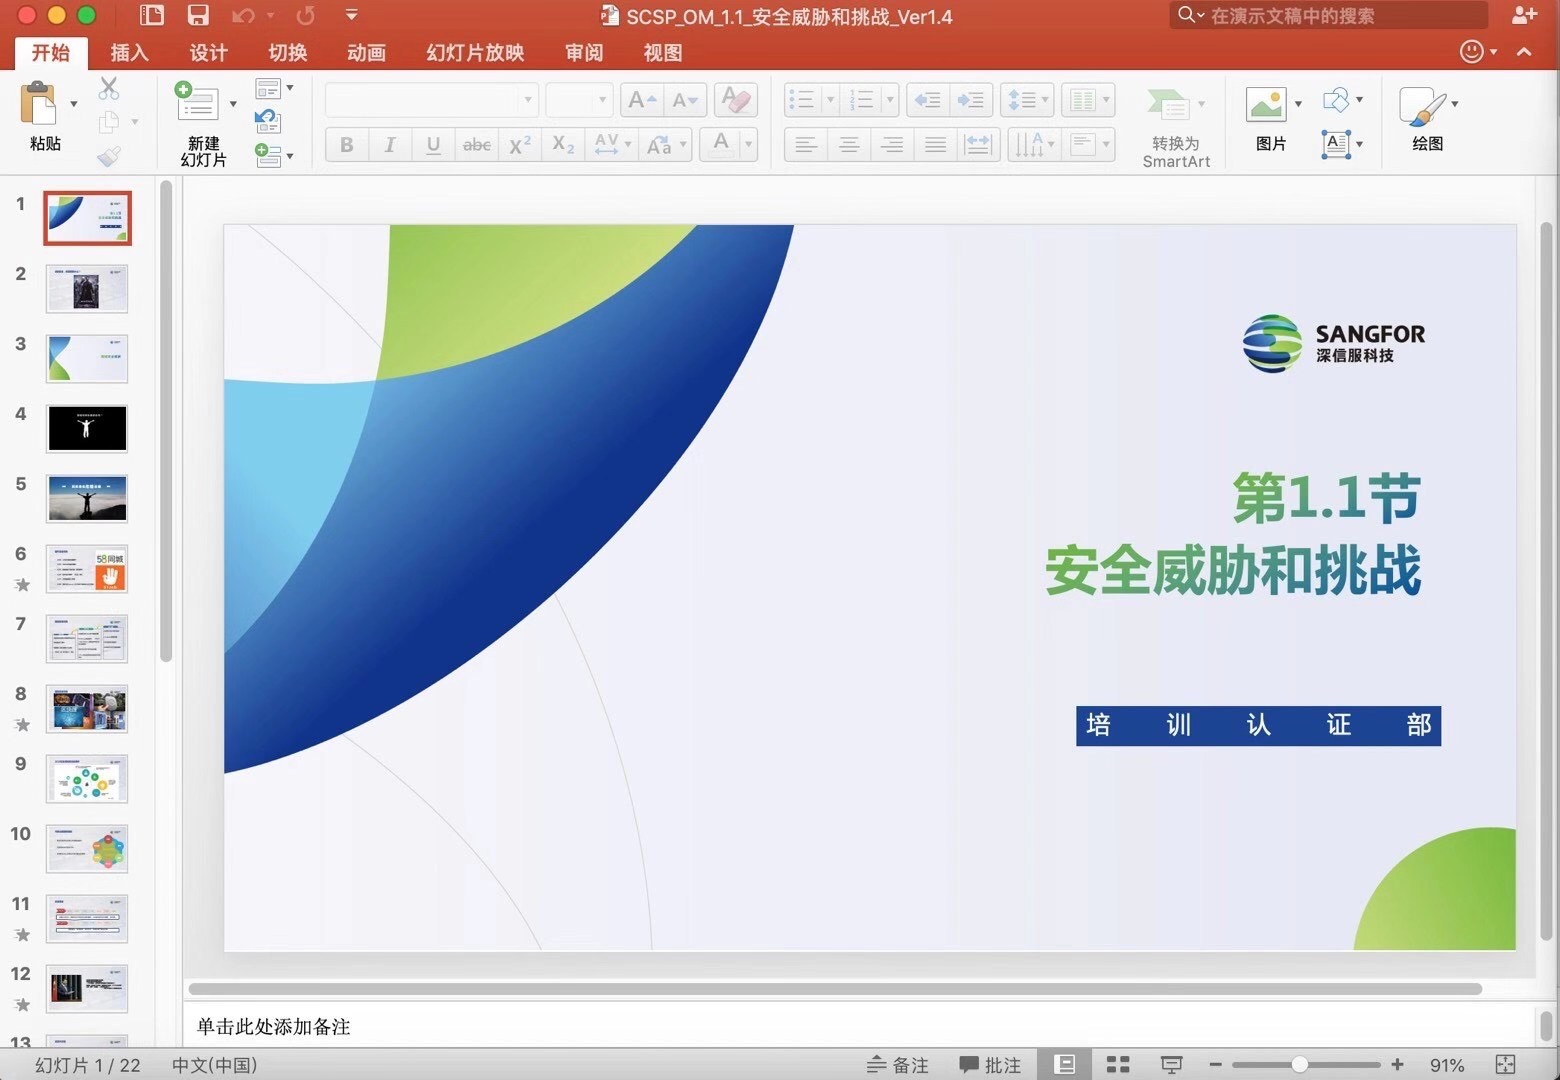Viewport: 1560px width, 1080px height.
Task: Click Convert to SmartArt icon
Action: [x=1168, y=104]
